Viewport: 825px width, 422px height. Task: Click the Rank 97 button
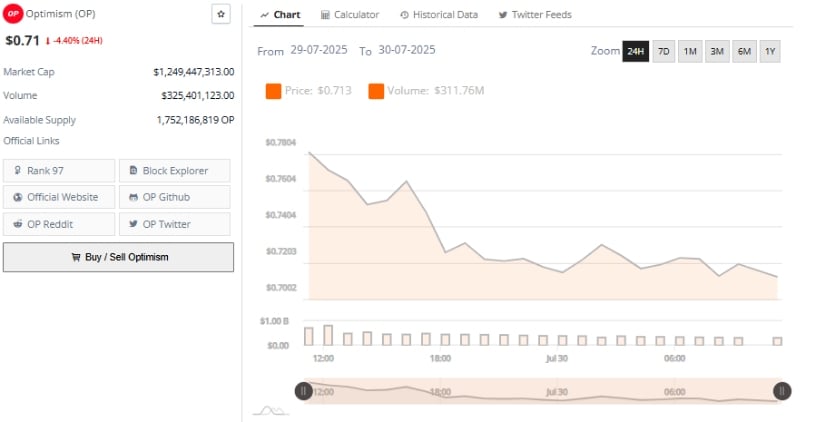pyautogui.click(x=59, y=170)
